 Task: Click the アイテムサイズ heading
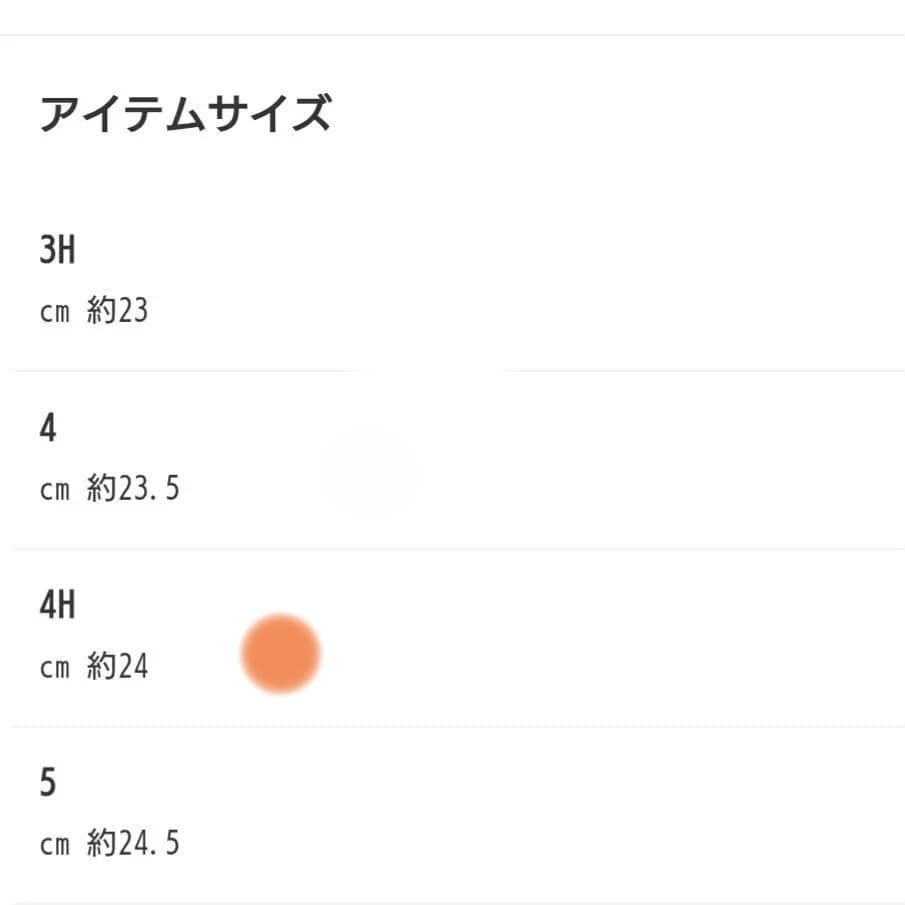click(x=184, y=115)
